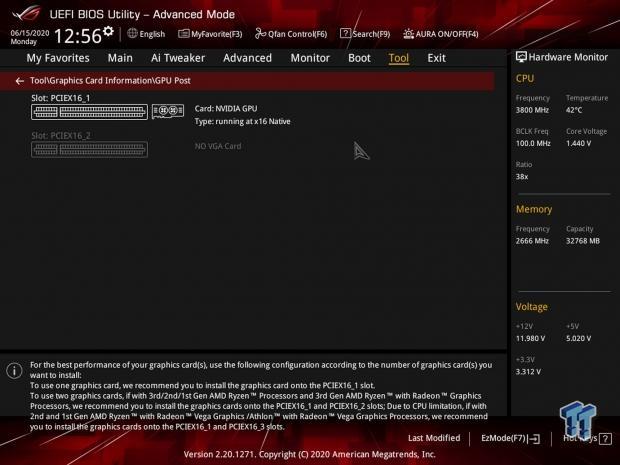
Task: Click the 'Card: NVIDIA GPU' text
Action: pos(226,109)
